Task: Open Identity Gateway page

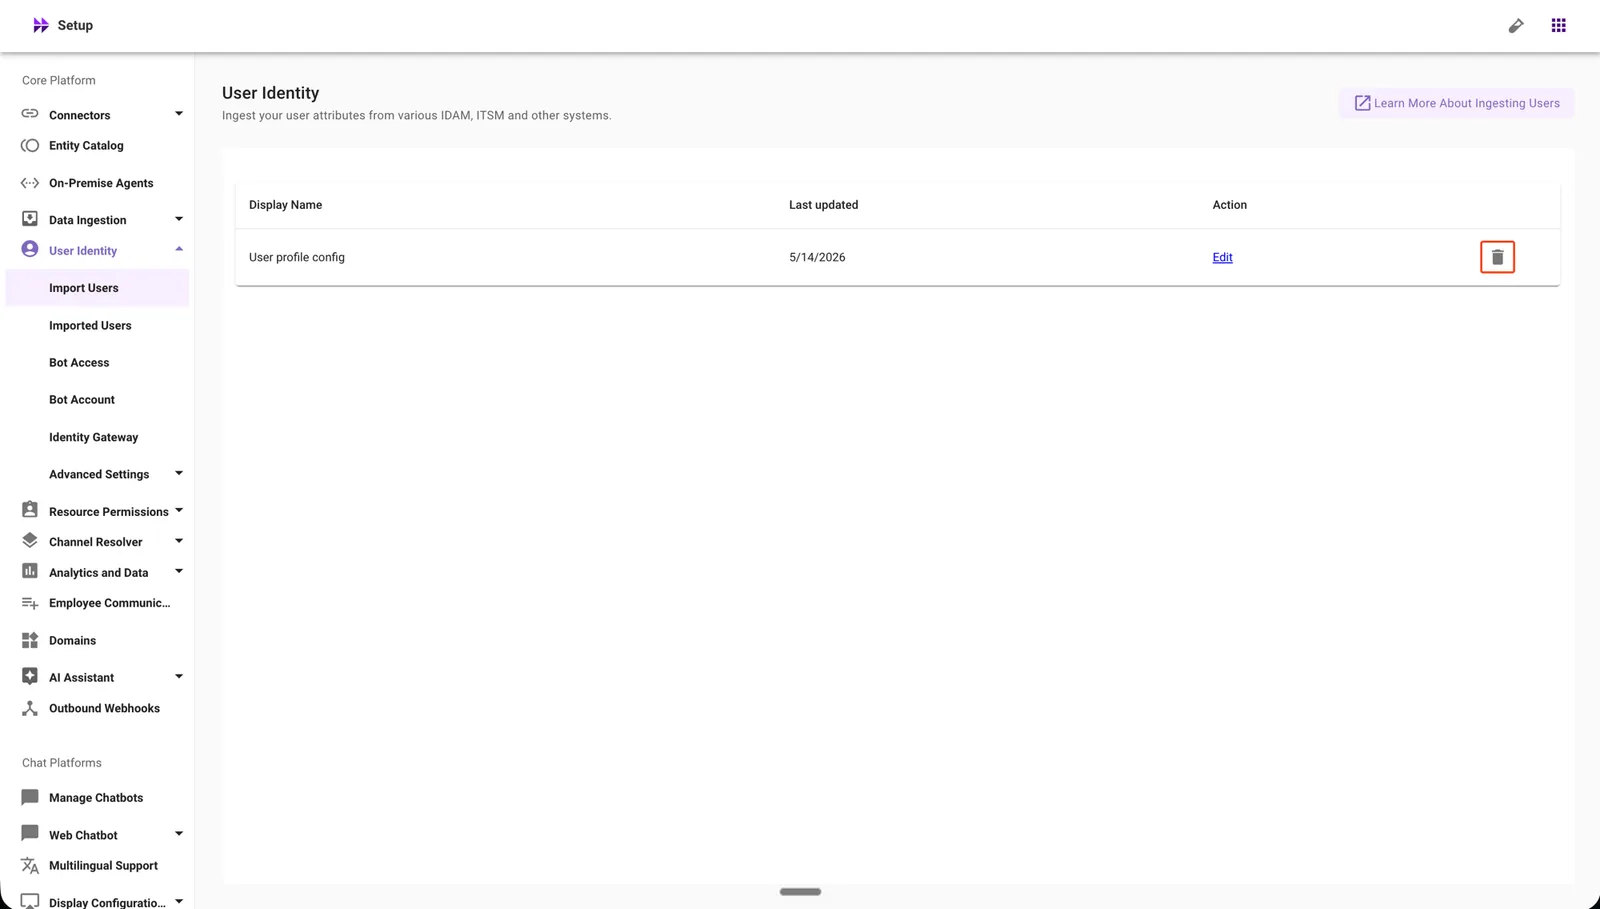Action: [x=94, y=437]
